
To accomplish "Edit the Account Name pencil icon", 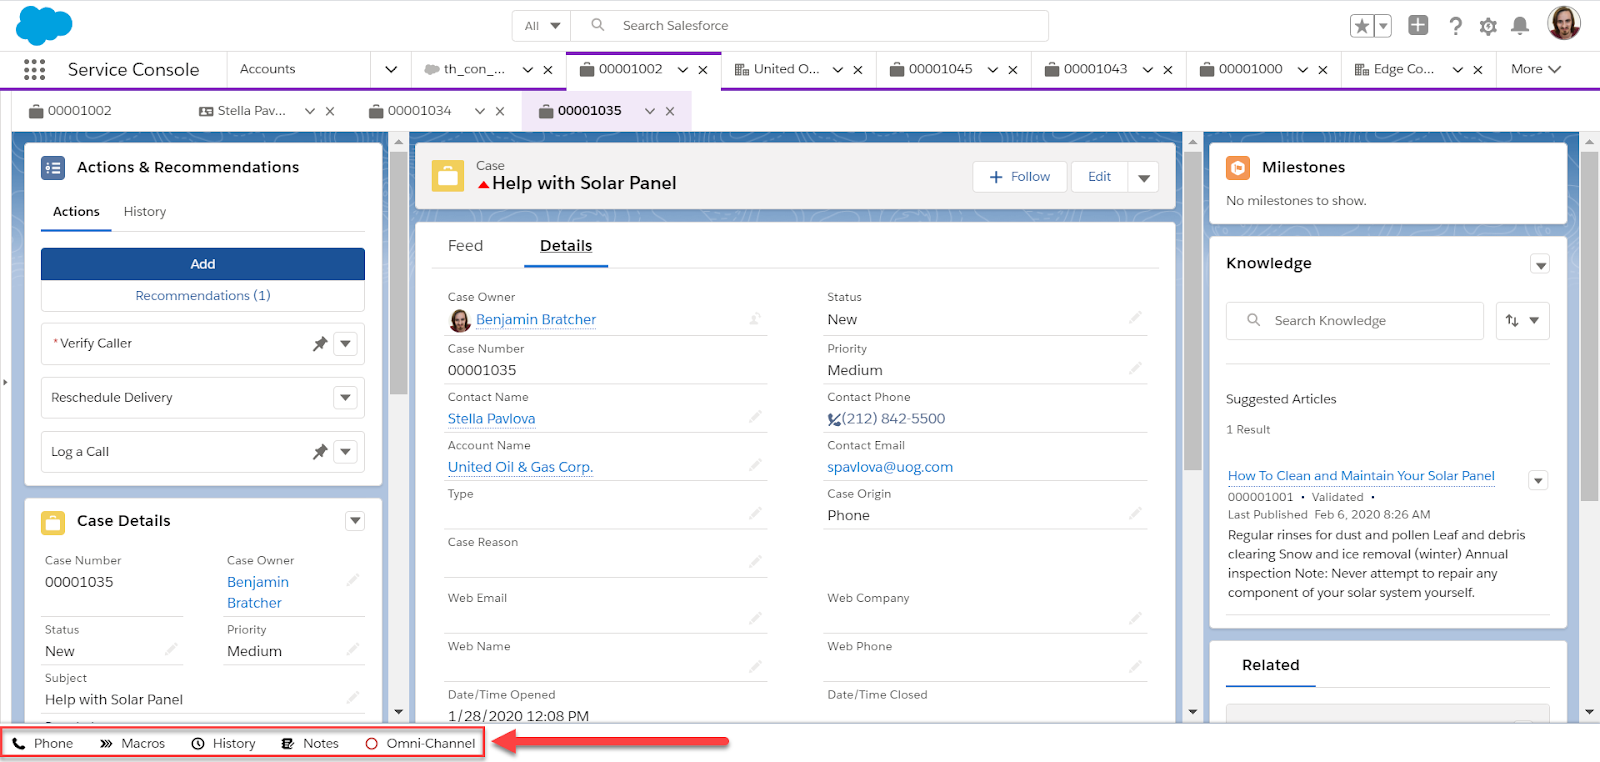I will (755, 465).
